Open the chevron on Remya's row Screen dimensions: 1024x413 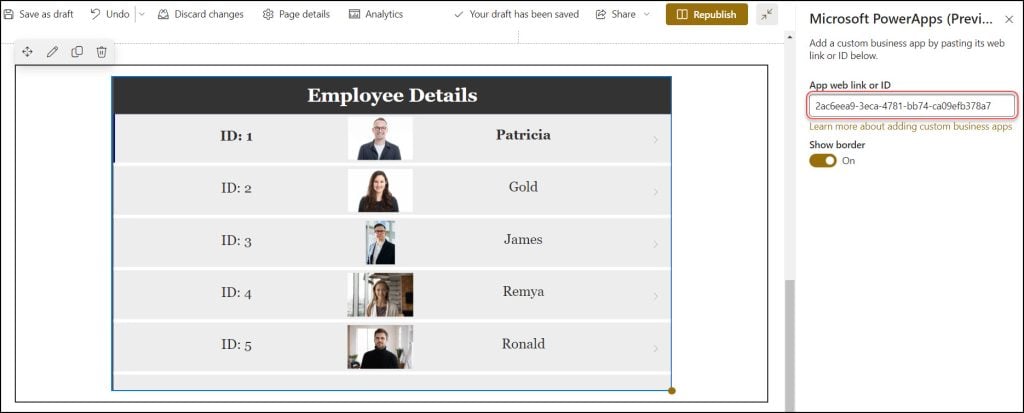pyautogui.click(x=655, y=297)
